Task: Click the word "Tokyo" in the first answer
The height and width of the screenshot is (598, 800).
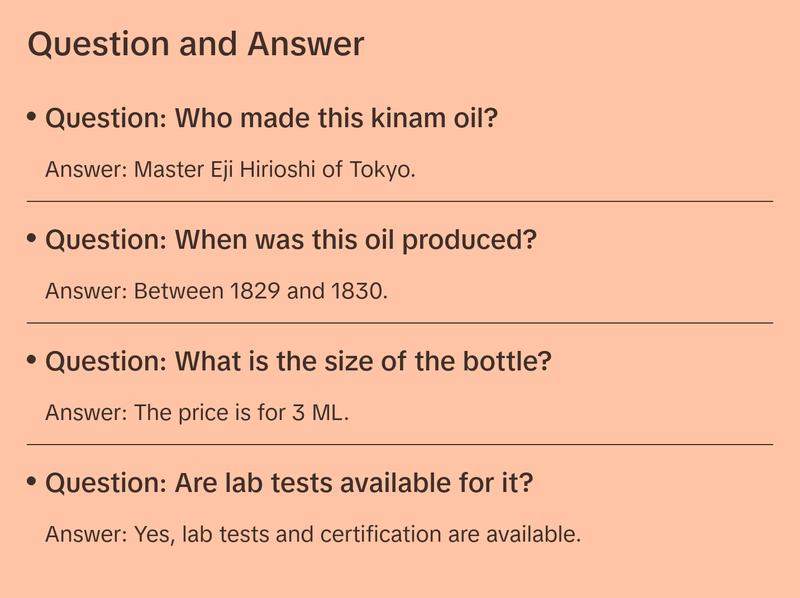Action: point(381,170)
